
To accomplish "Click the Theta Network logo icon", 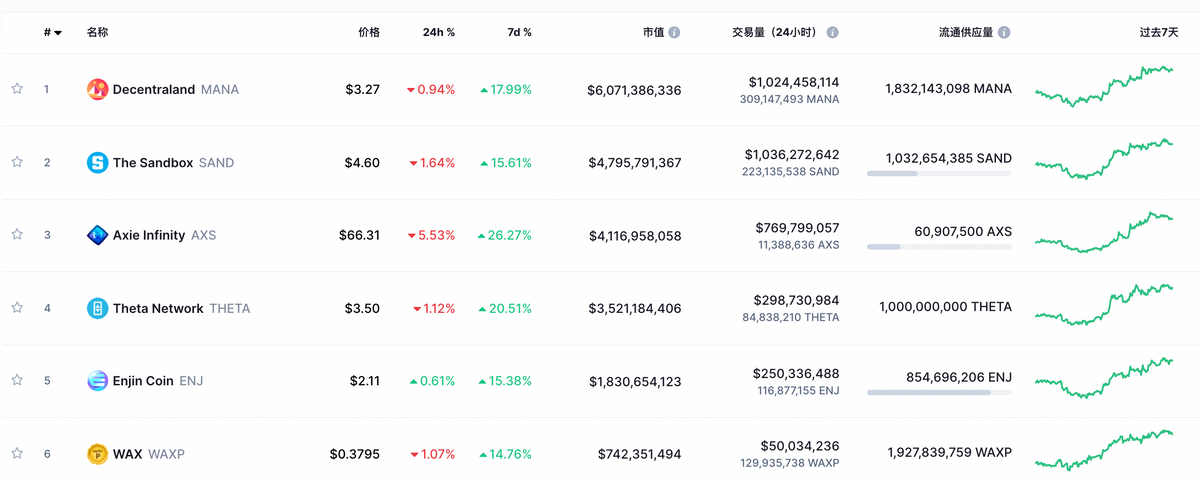I will 97,308.
